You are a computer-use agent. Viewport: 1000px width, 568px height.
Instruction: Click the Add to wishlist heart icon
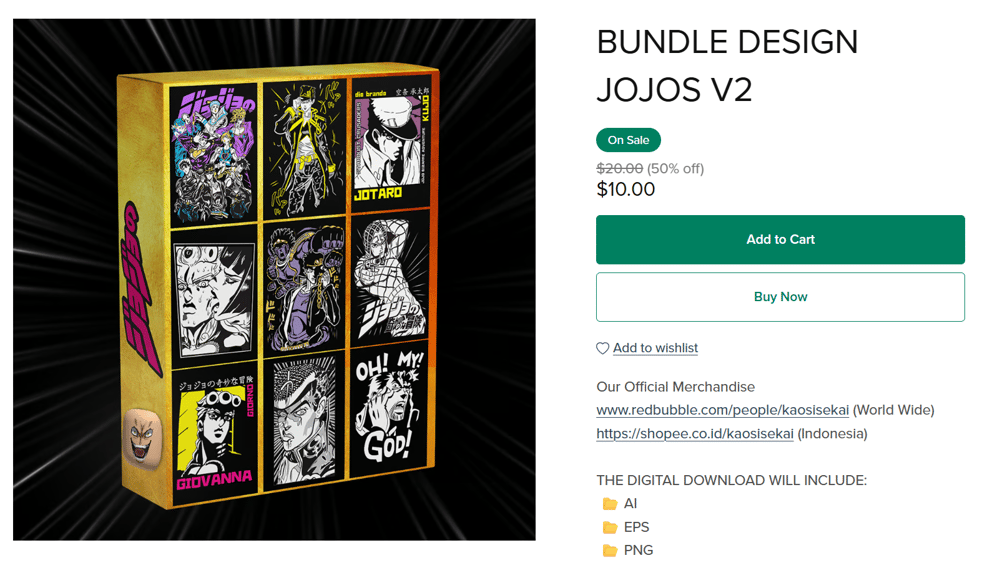tap(602, 348)
